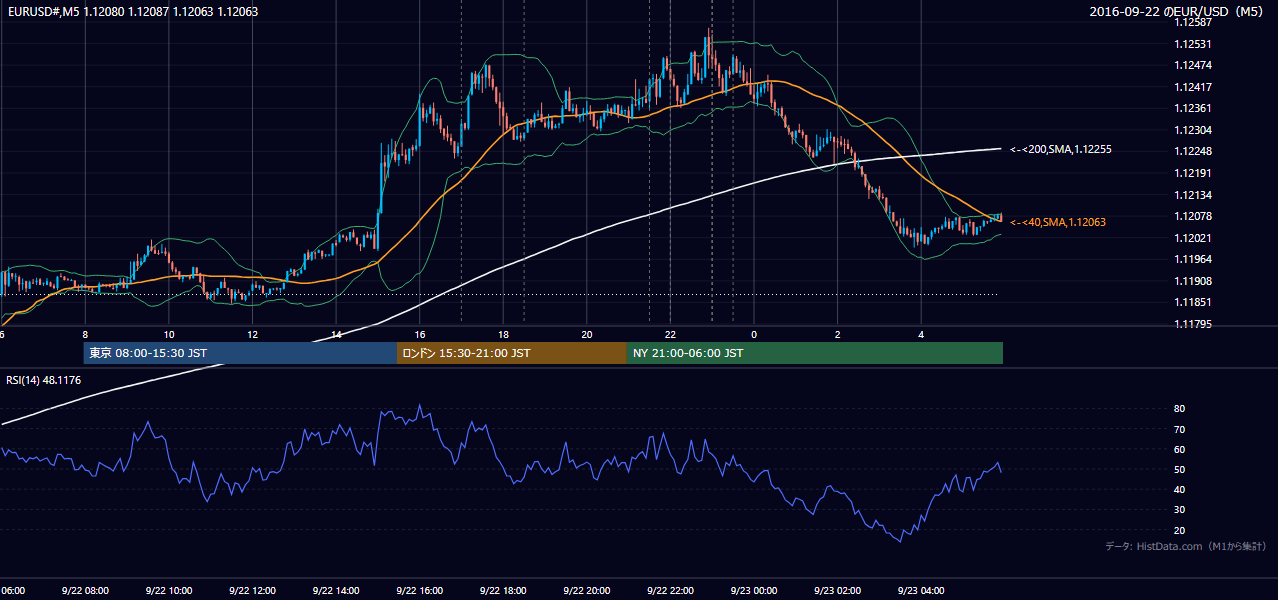This screenshot has height=600, width=1278.
Task: Click the 9/23 04:00 time axis label
Action: [920, 591]
